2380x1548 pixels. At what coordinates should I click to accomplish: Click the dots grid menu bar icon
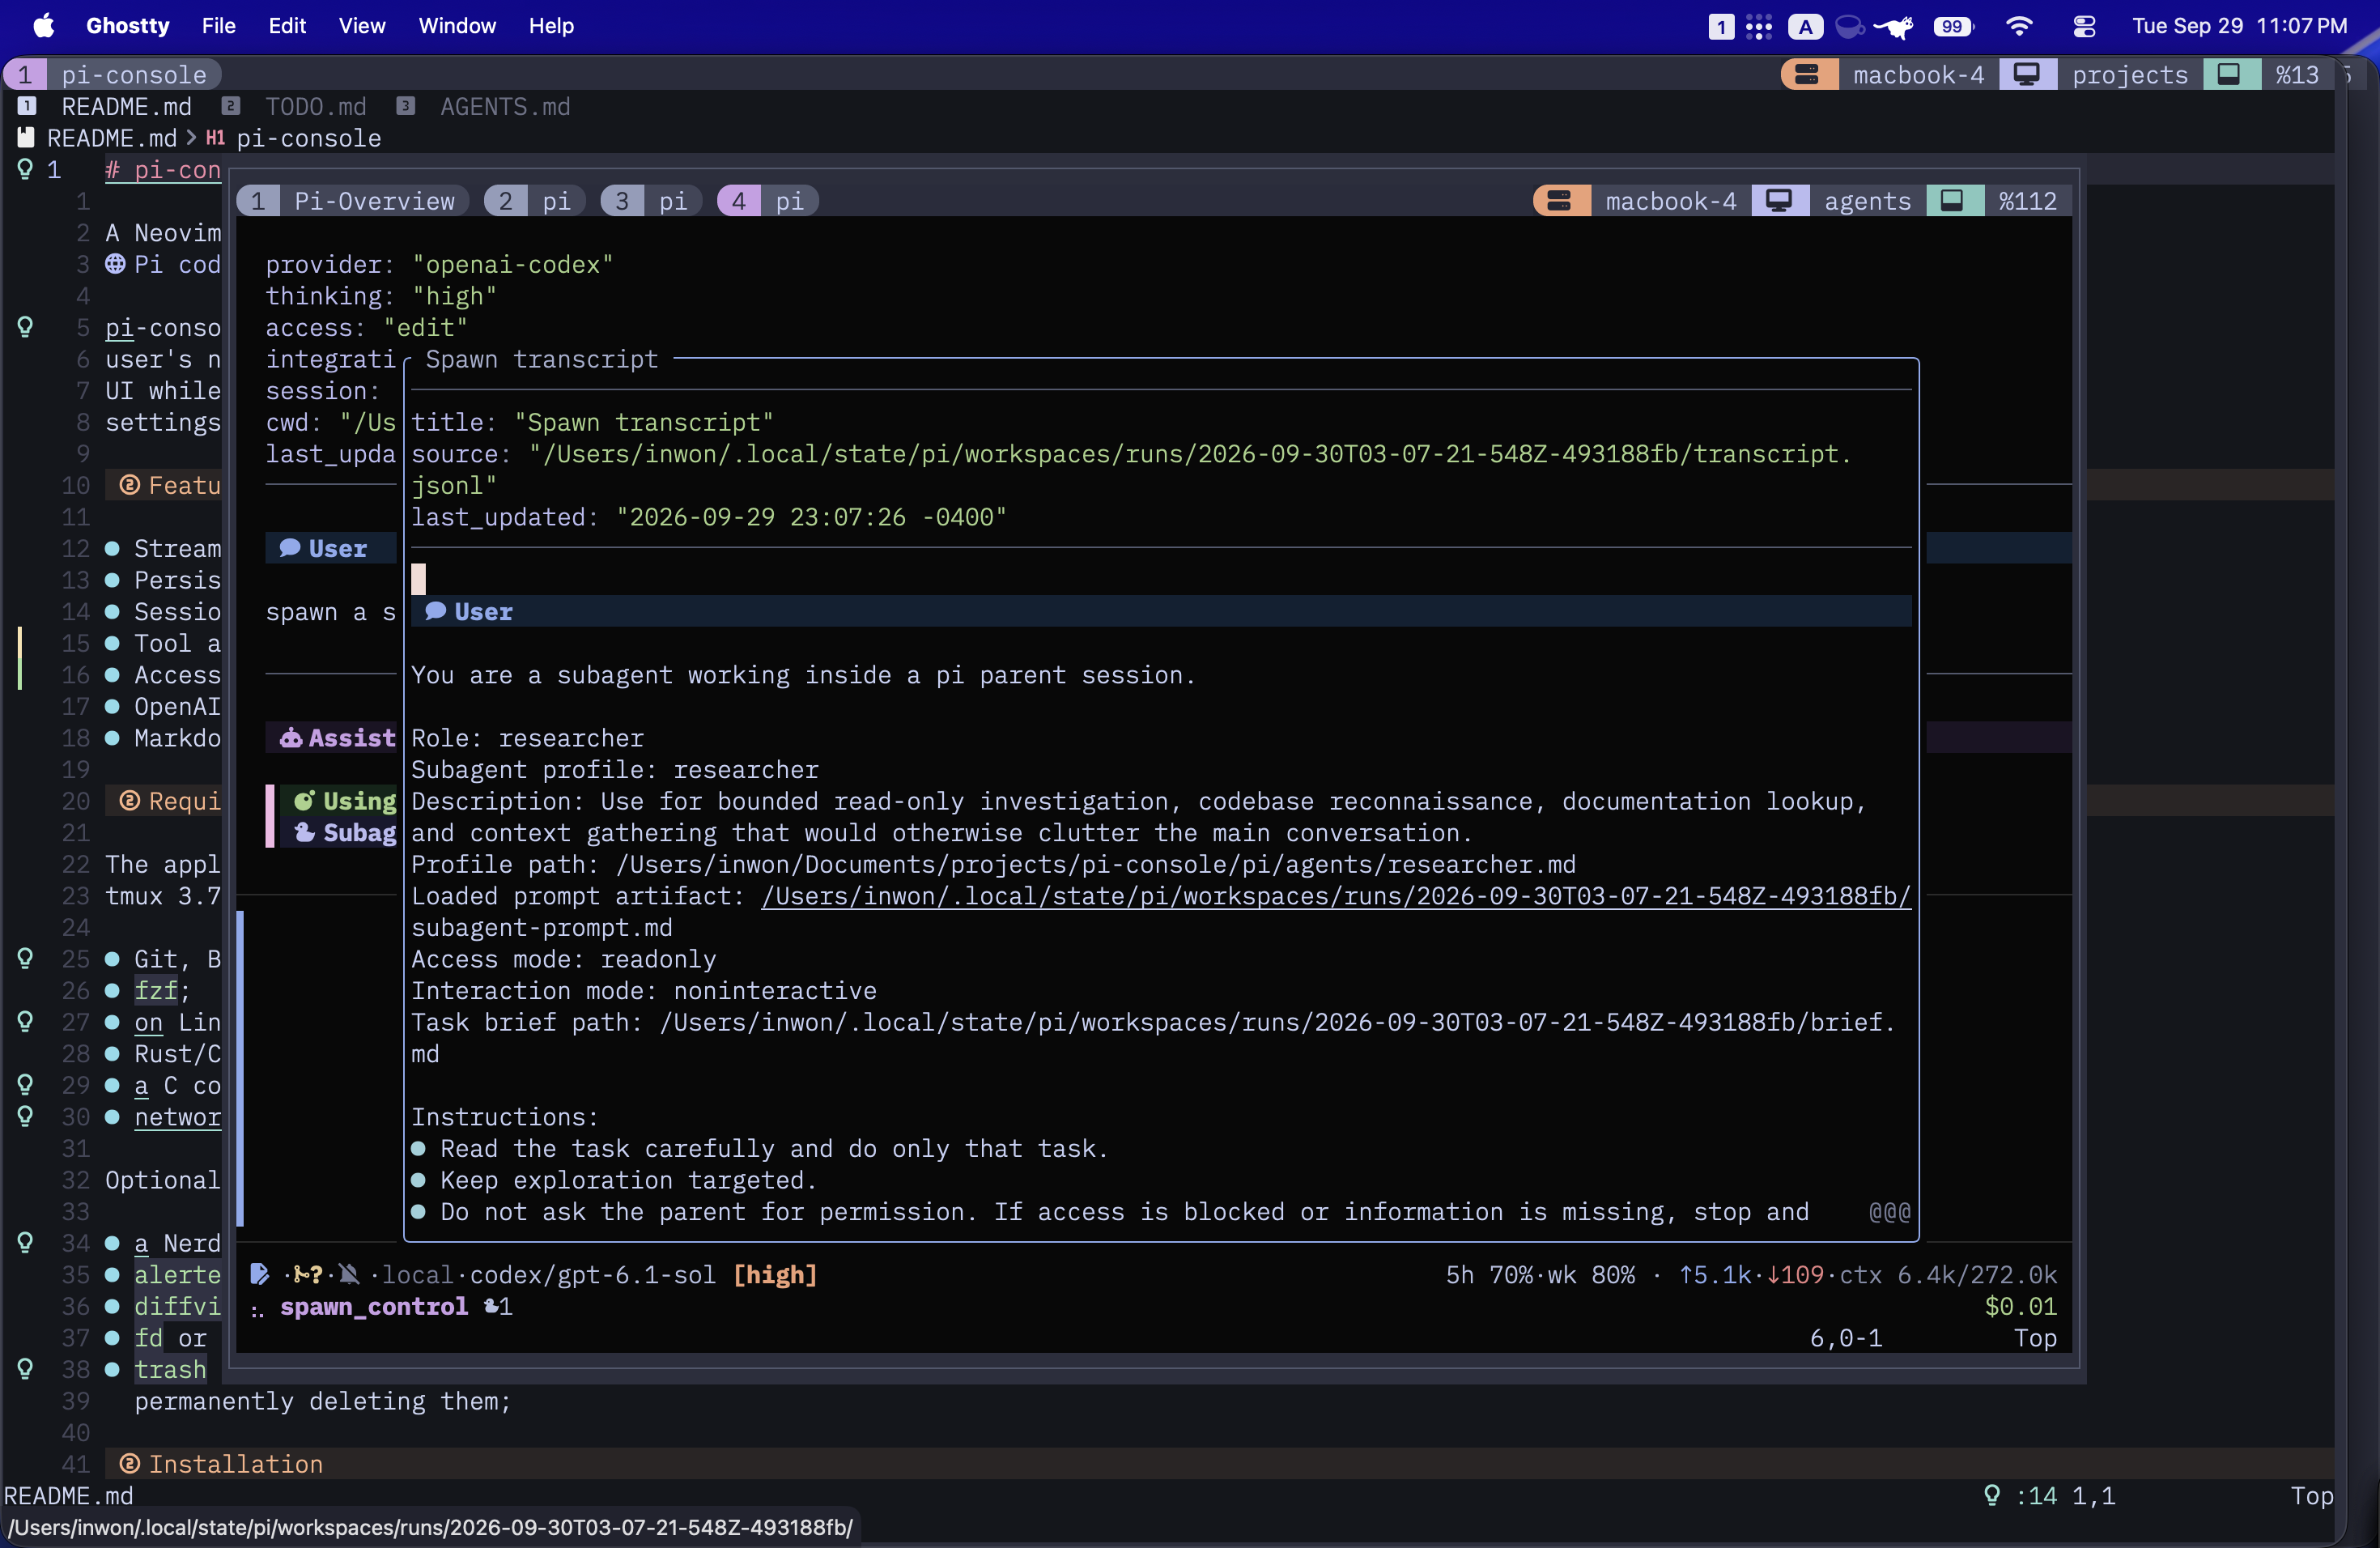point(1759,26)
